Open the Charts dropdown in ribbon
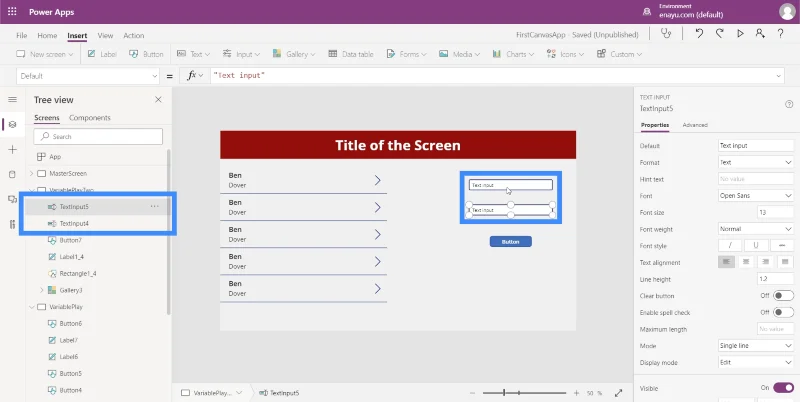Viewport: 800px width, 402px height. tap(513, 54)
